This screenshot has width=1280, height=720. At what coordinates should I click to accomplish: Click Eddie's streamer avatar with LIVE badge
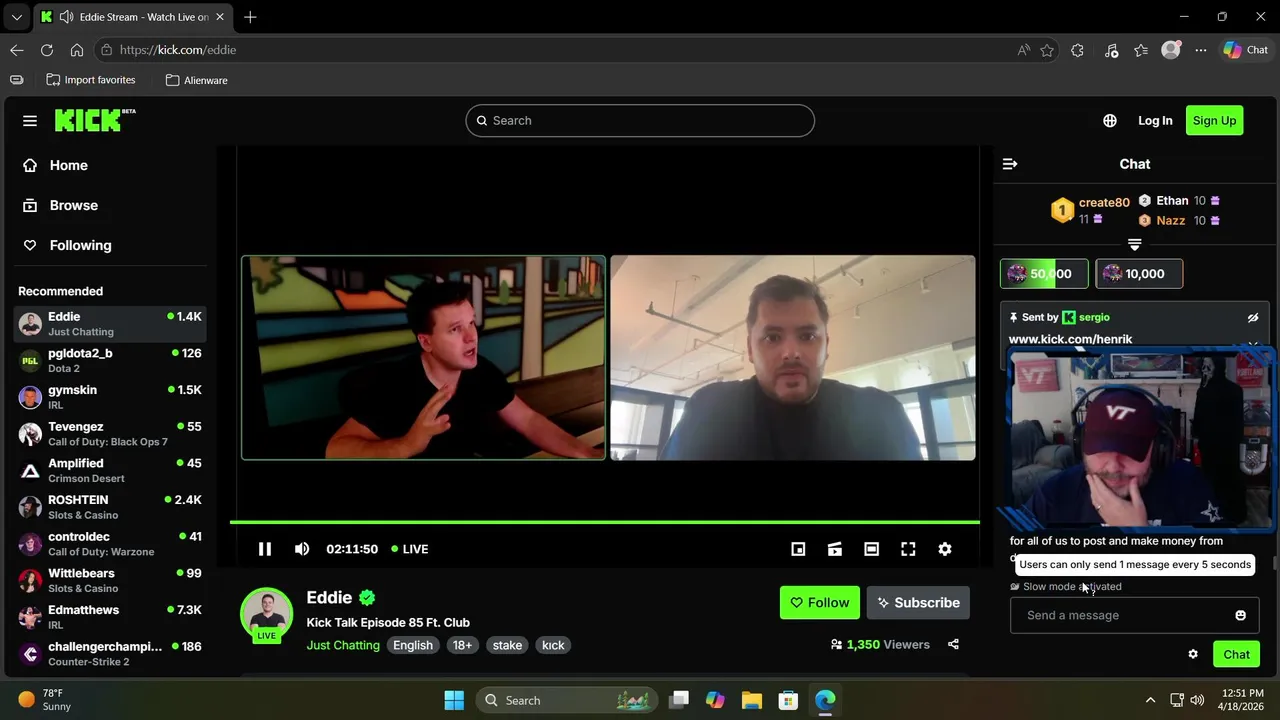pos(267,614)
